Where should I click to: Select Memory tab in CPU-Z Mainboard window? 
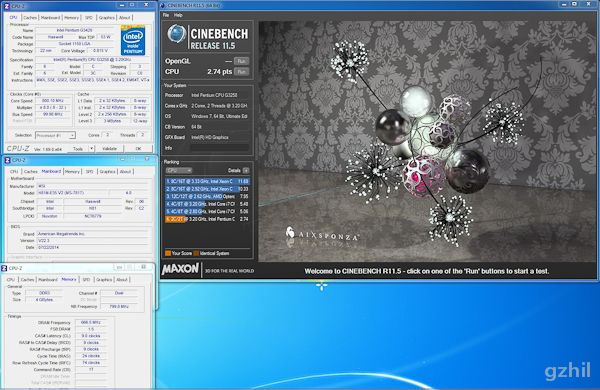pyautogui.click(x=72, y=171)
